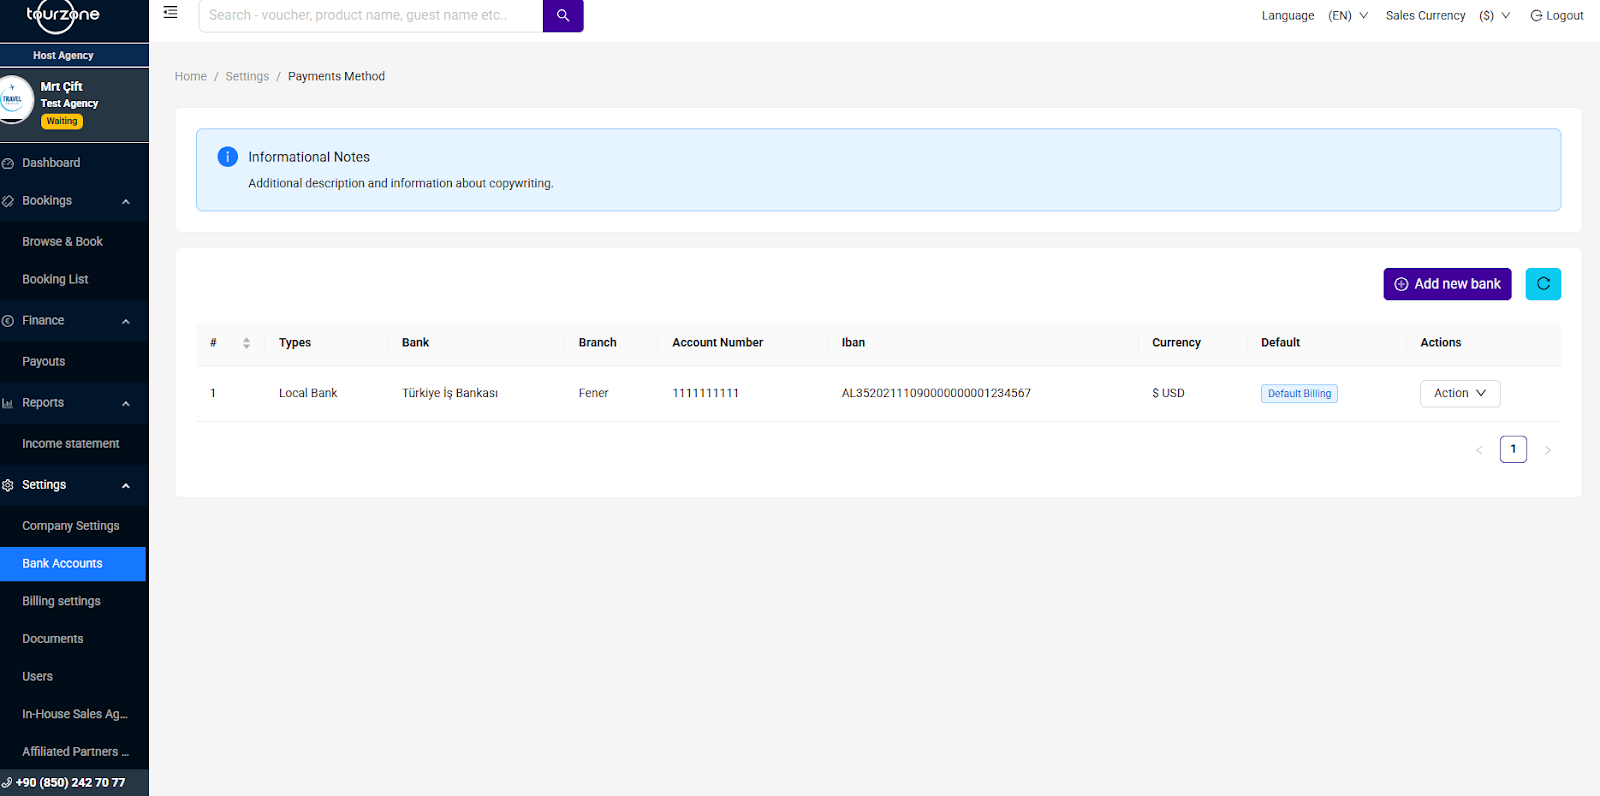Open Company Settings page
This screenshot has height=796, width=1600.
pos(70,526)
